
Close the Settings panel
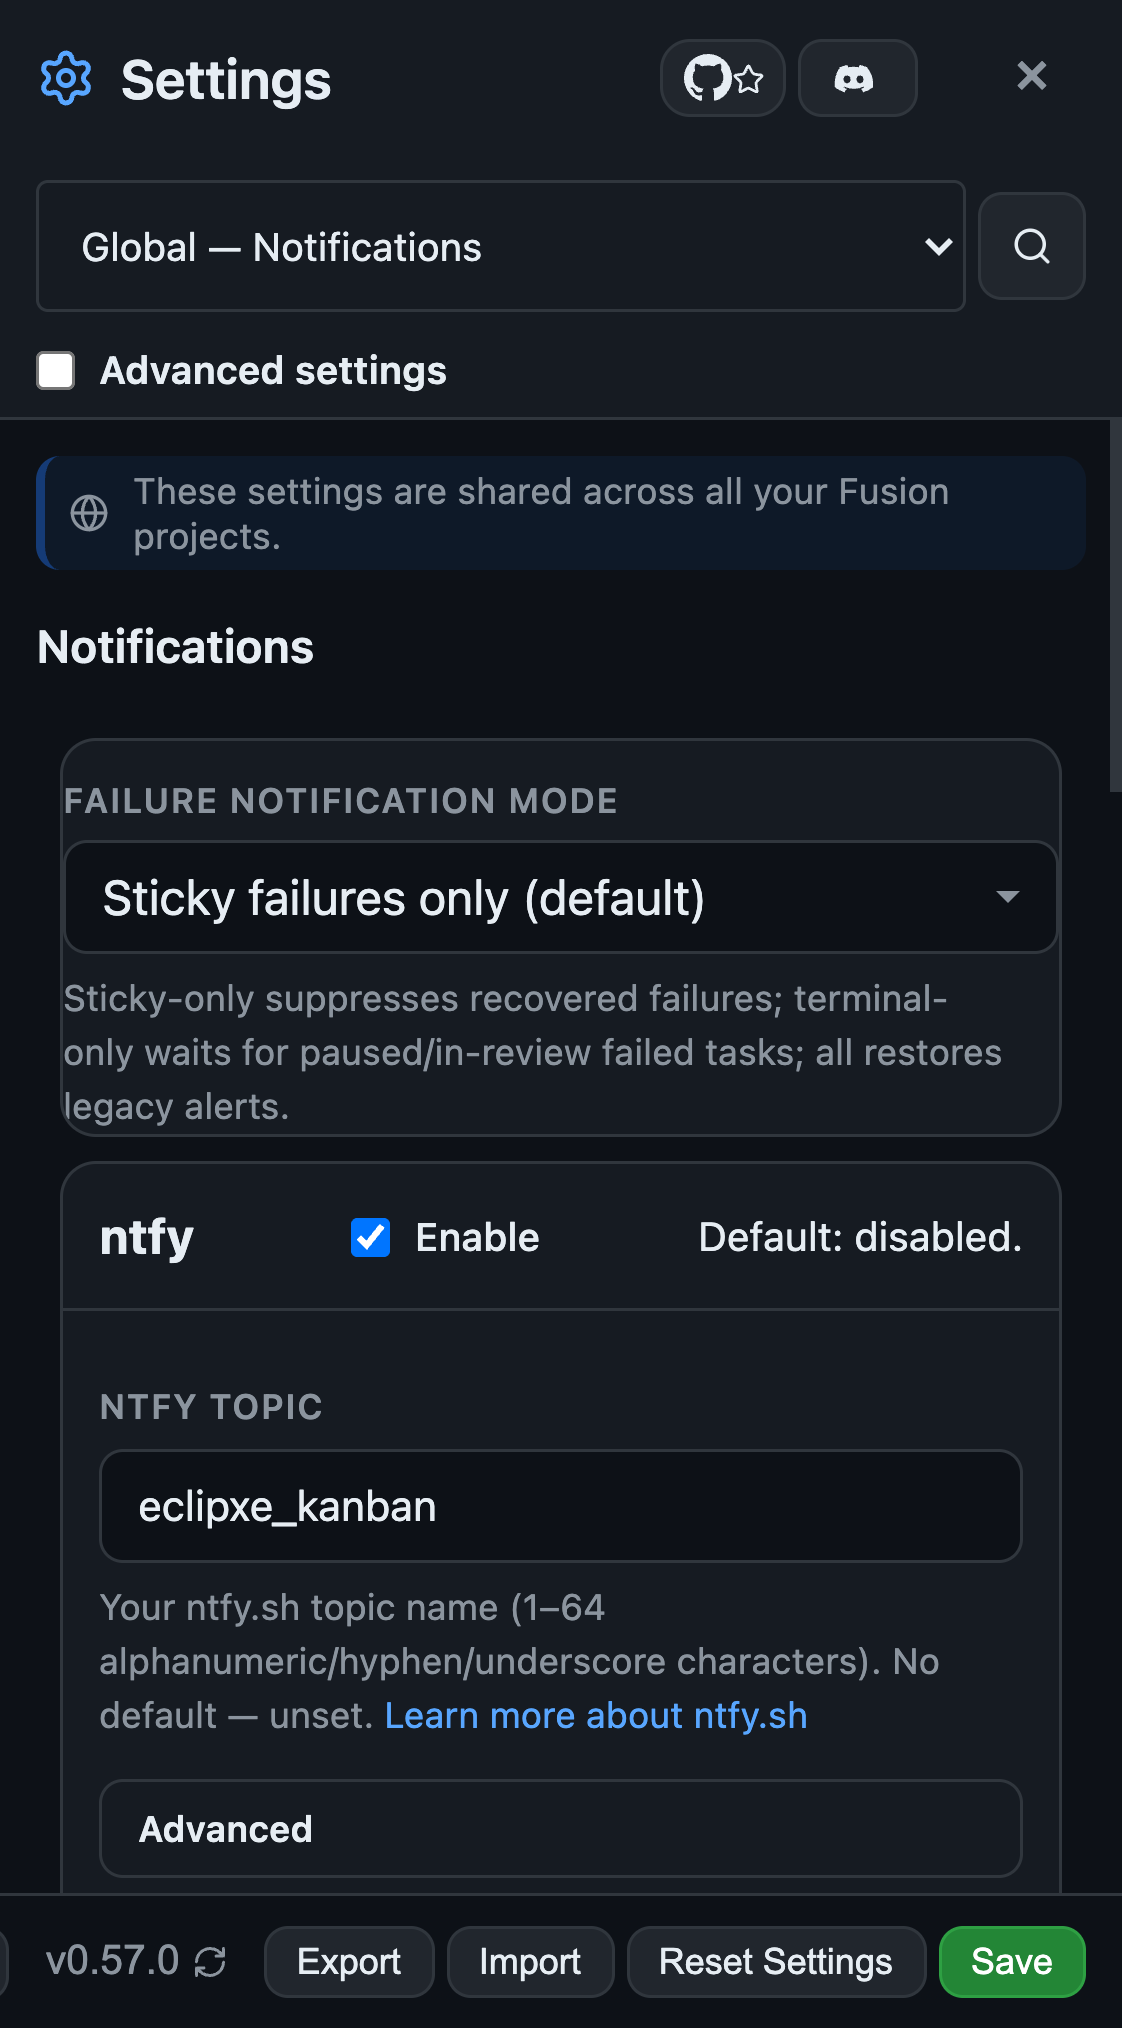[x=1031, y=76]
